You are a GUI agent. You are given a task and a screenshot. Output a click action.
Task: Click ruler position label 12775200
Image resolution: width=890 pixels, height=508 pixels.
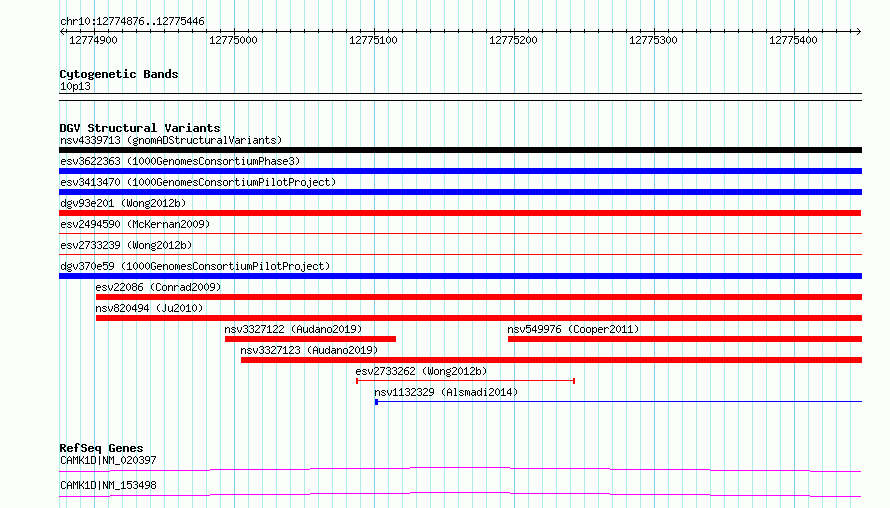coord(513,40)
